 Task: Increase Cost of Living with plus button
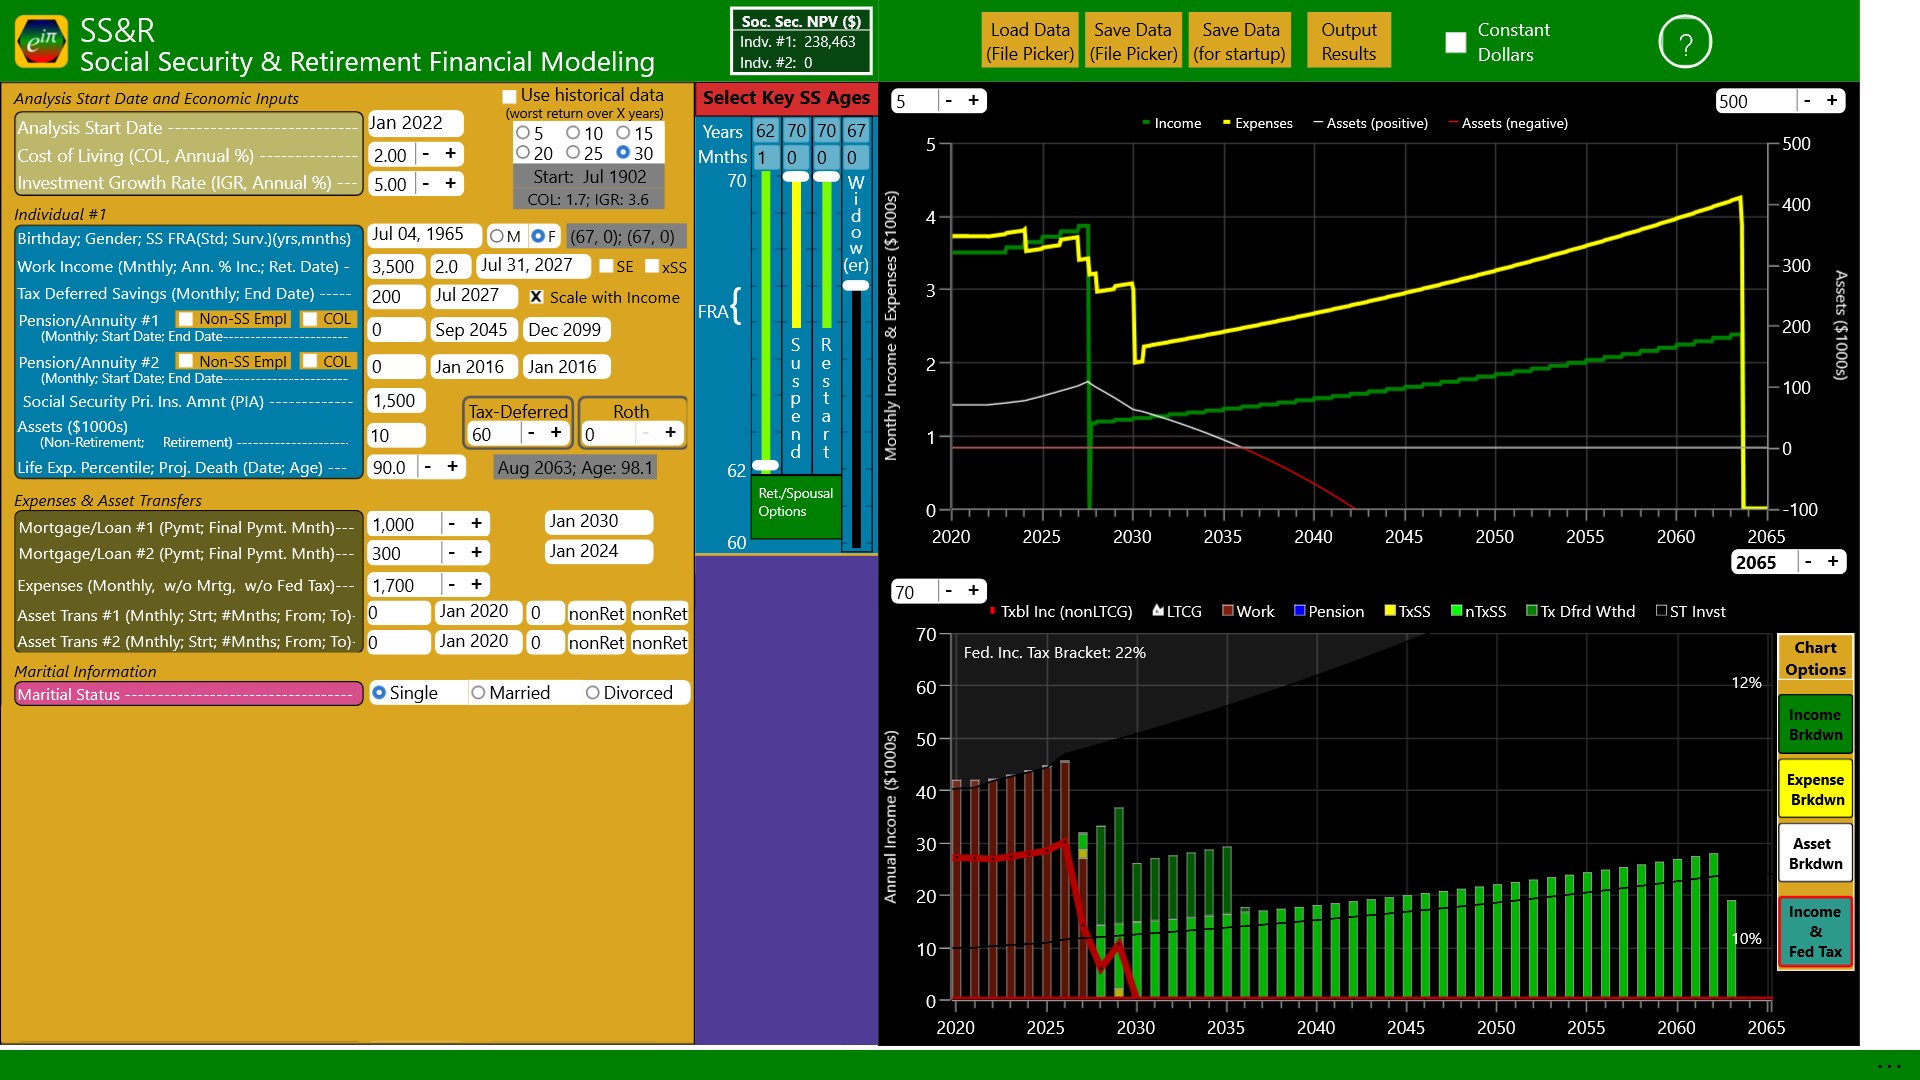pyautogui.click(x=450, y=154)
